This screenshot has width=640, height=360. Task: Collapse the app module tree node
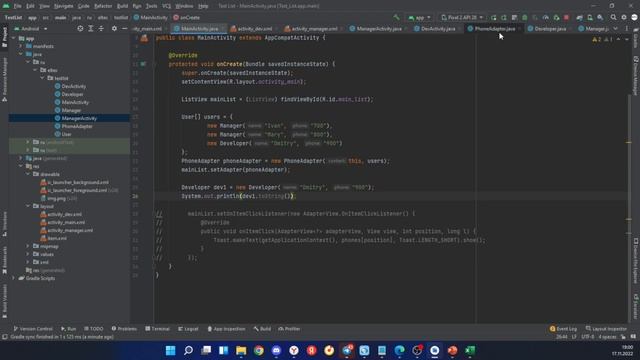click(x=13, y=38)
